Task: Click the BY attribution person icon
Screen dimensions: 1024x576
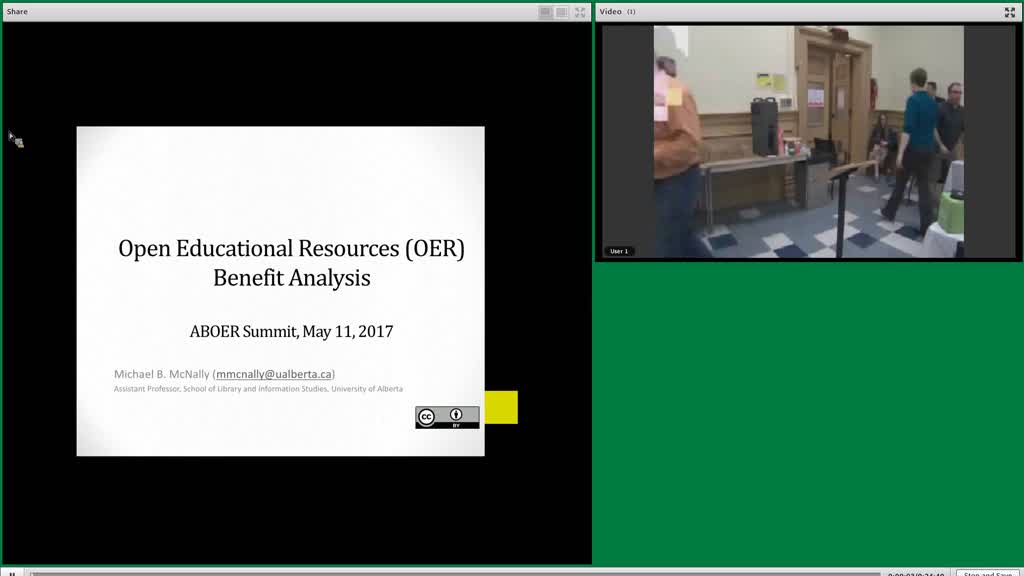Action: coord(456,415)
